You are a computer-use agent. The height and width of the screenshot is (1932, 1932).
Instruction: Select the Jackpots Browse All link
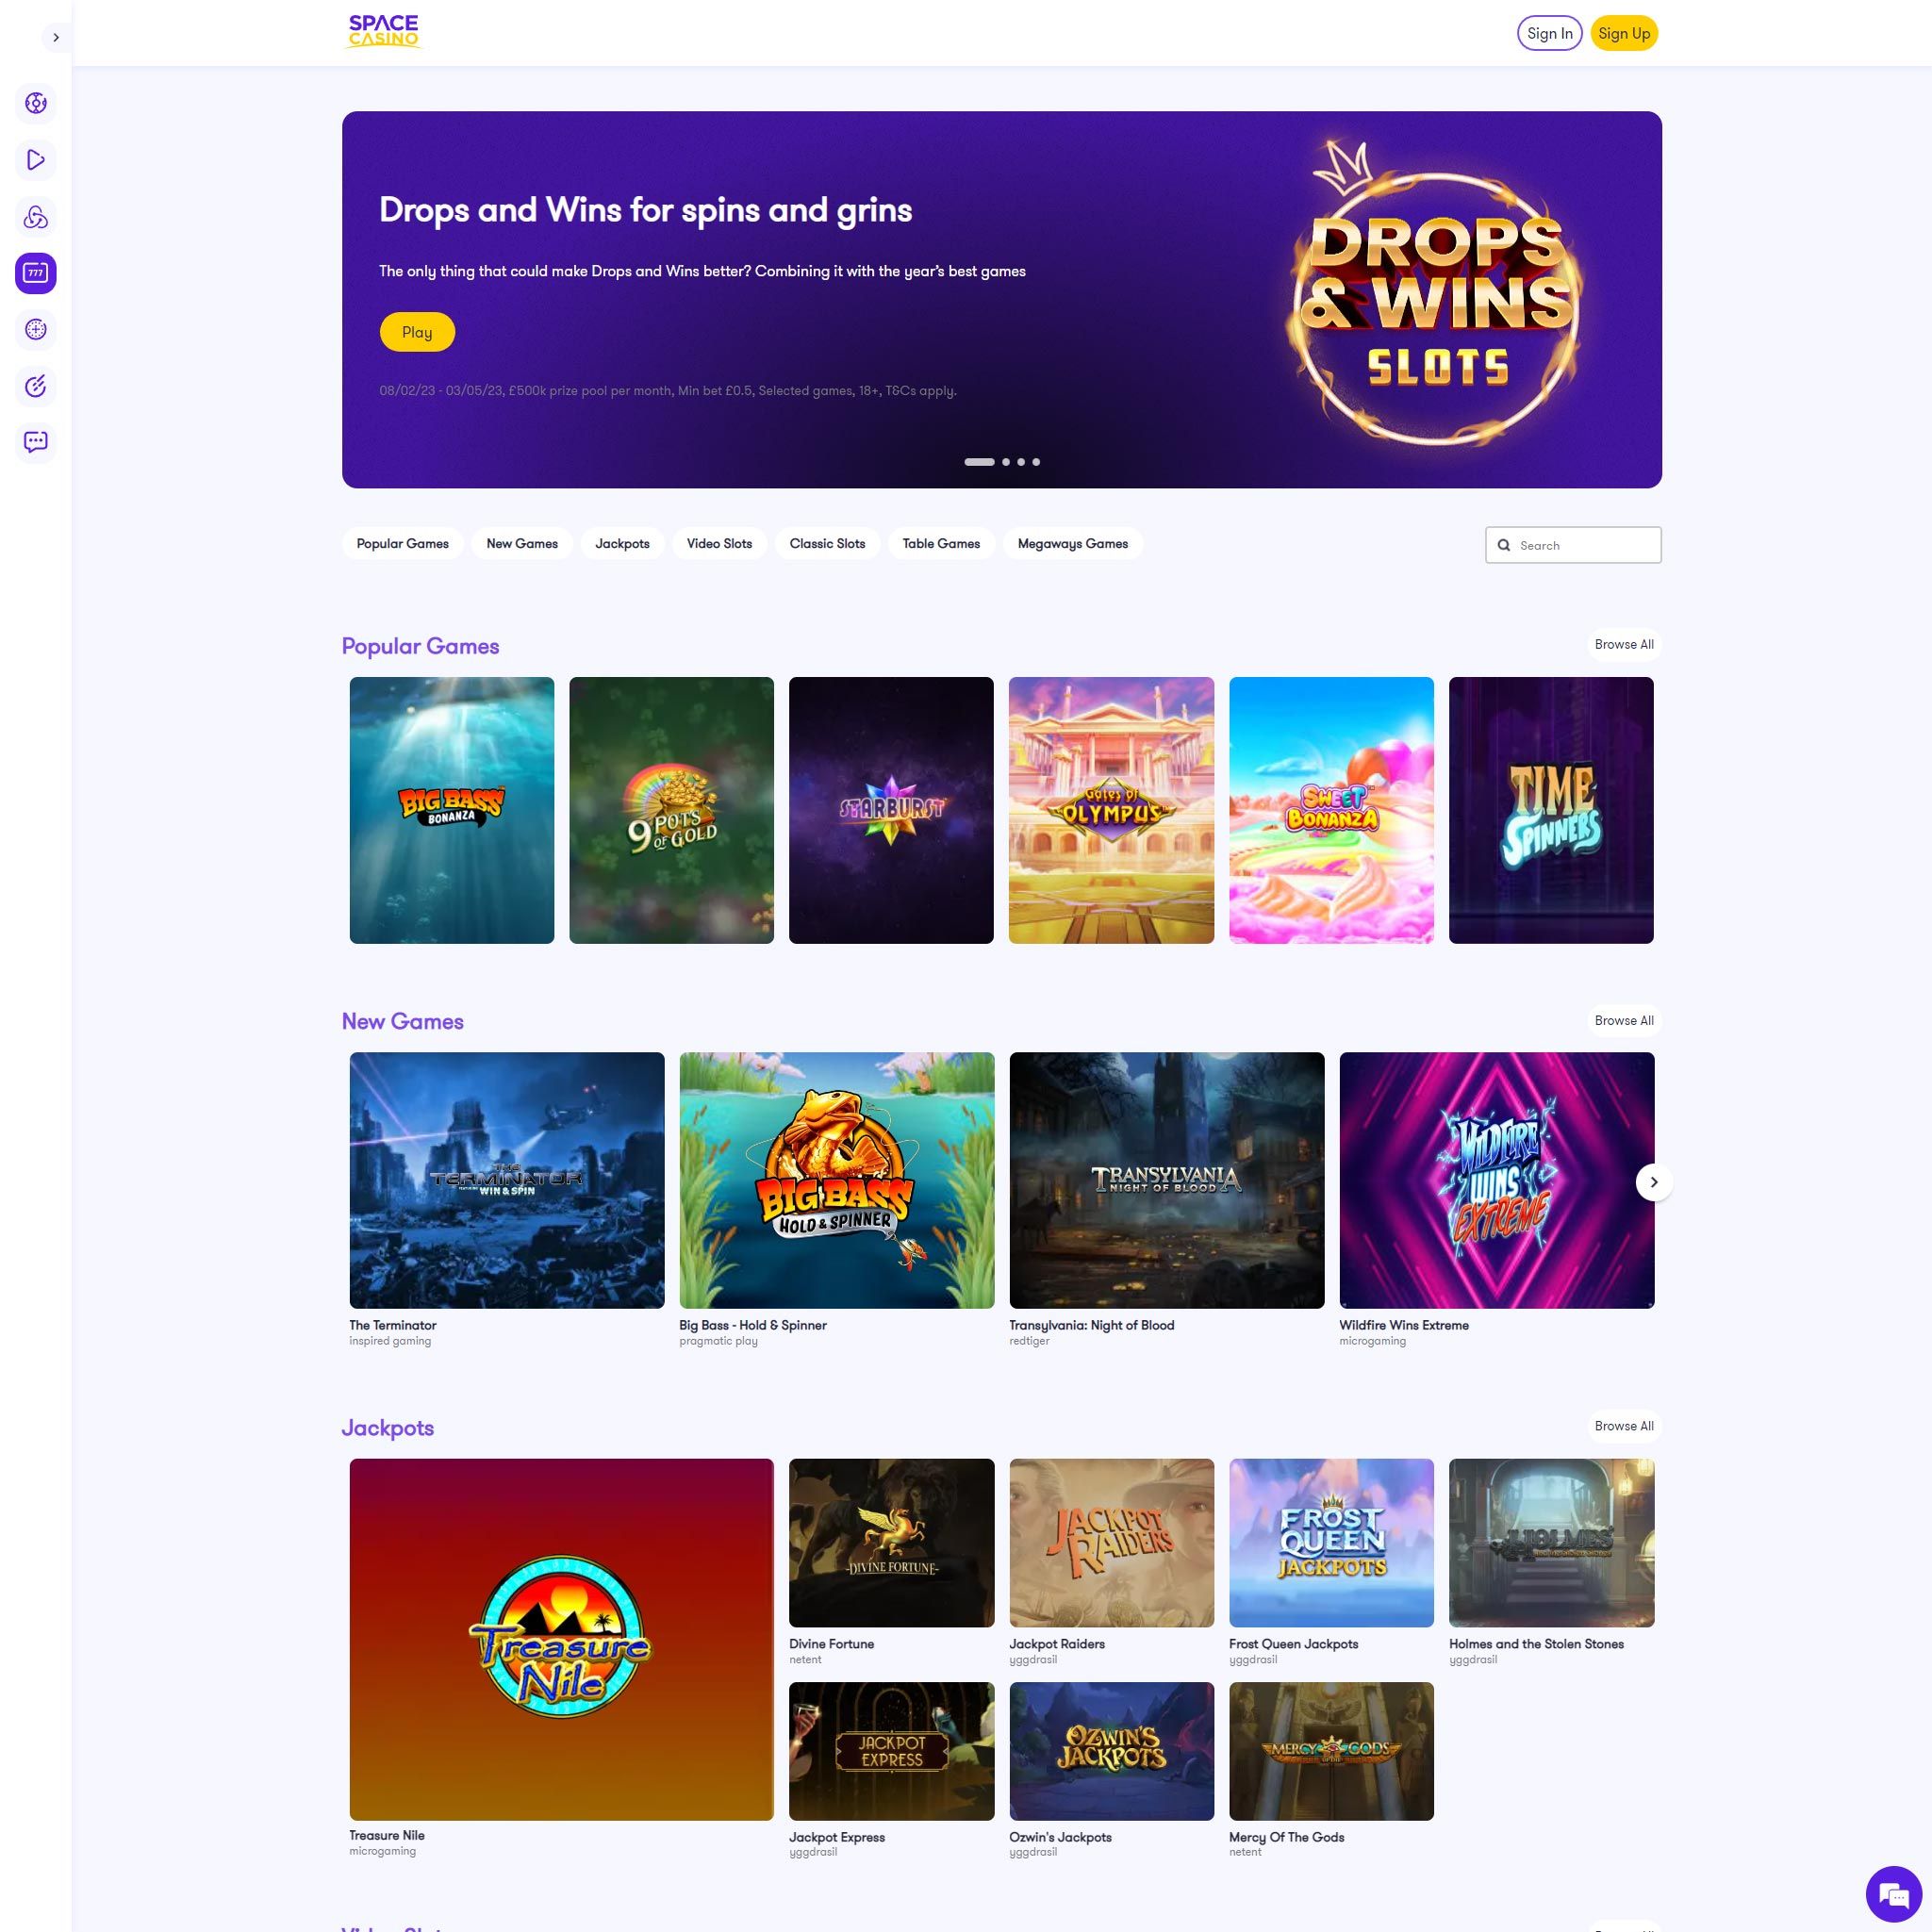coord(1623,1426)
